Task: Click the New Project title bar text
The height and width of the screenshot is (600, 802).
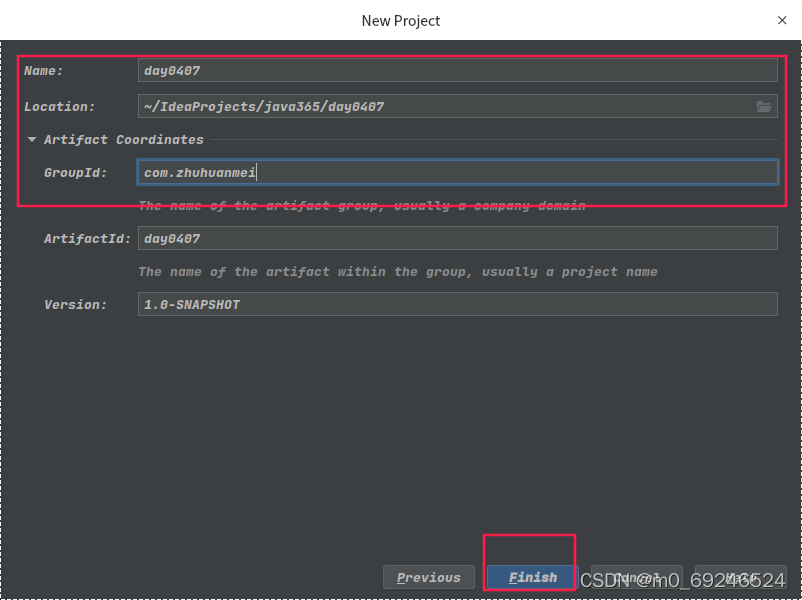Action: click(401, 20)
